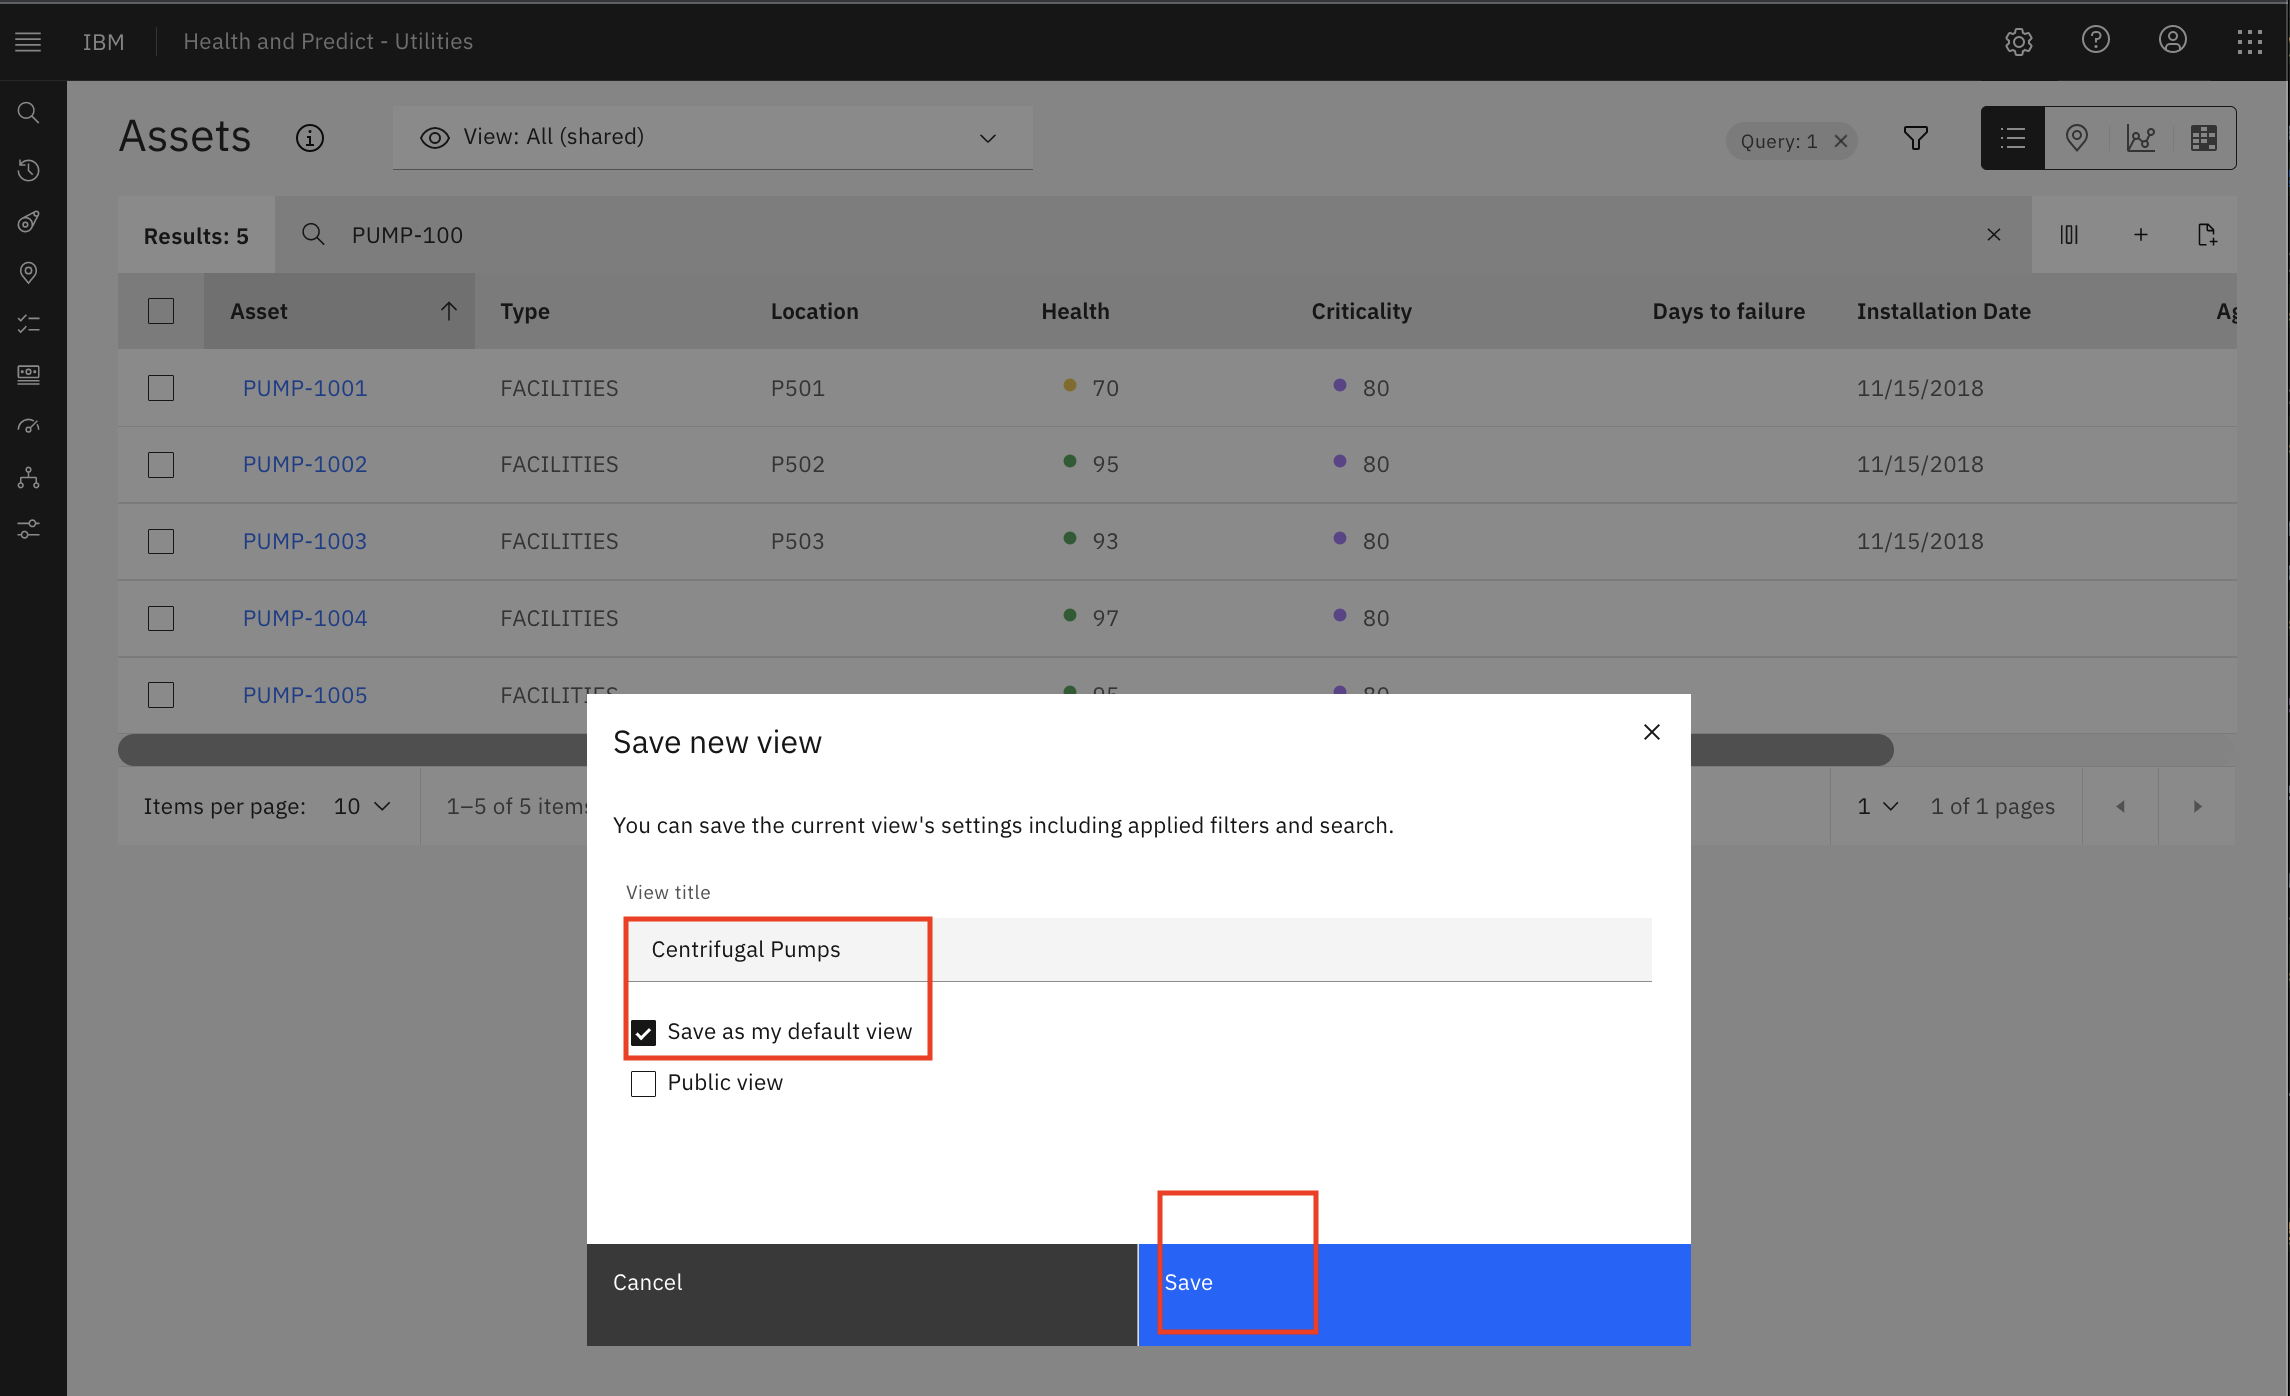Sort by the Asset column header
This screenshot has width=2290, height=1396.
[339, 311]
